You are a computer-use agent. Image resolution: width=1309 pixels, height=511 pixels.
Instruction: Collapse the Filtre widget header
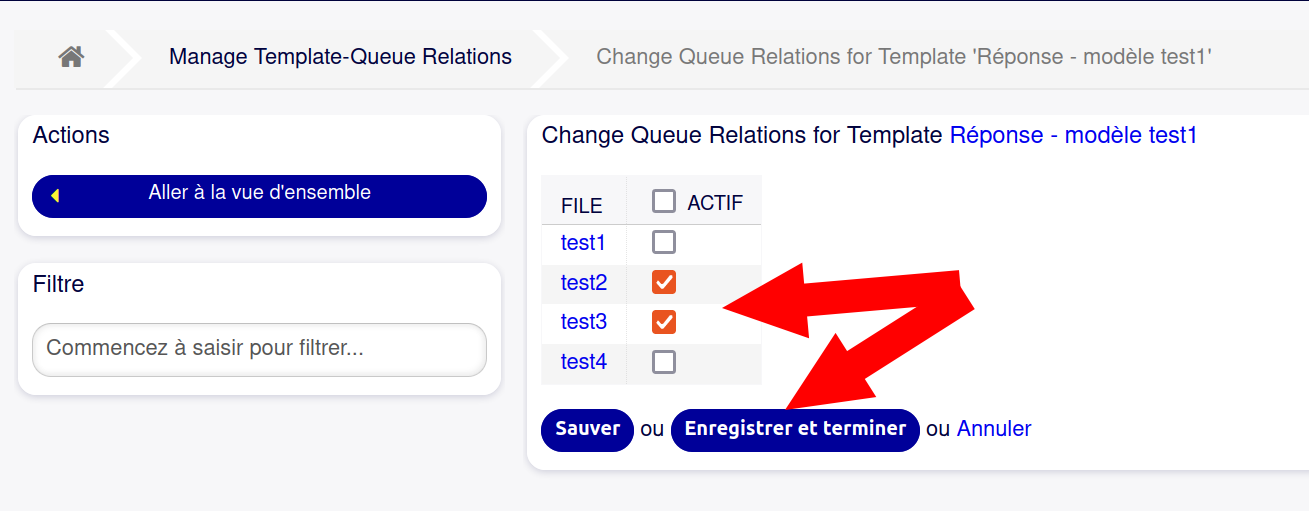[x=58, y=284]
